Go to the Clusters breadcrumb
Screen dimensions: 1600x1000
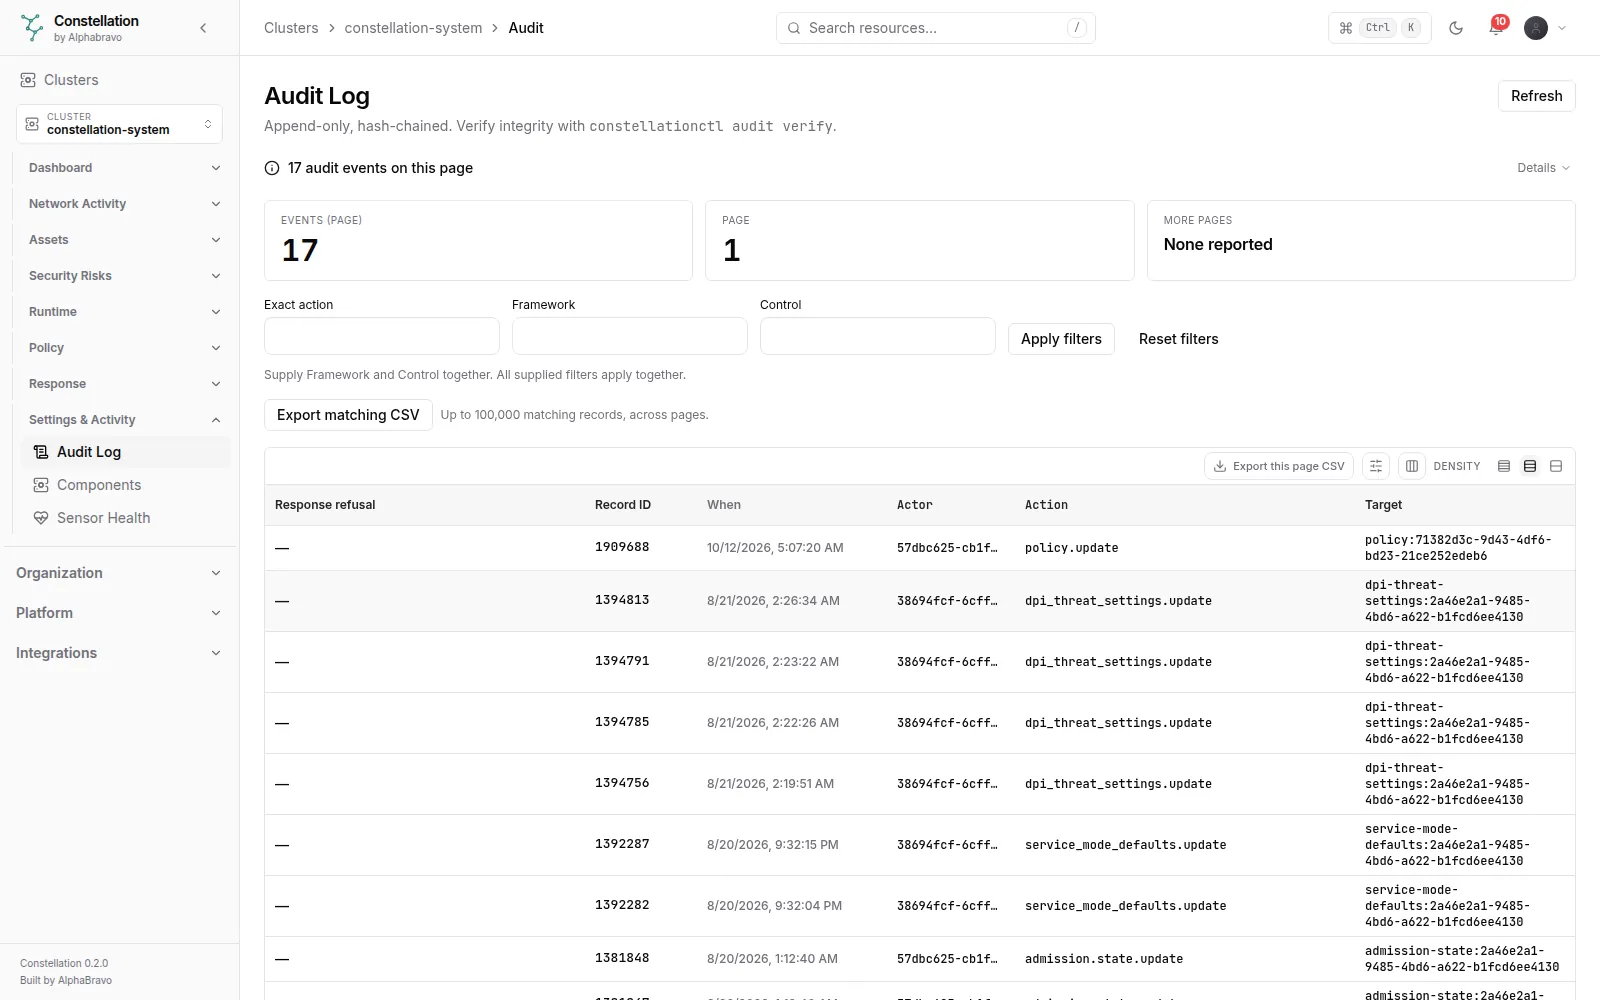pyautogui.click(x=291, y=28)
